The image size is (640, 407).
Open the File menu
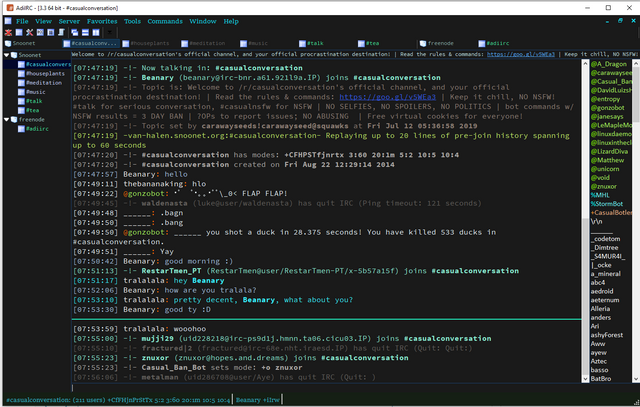(x=22, y=21)
